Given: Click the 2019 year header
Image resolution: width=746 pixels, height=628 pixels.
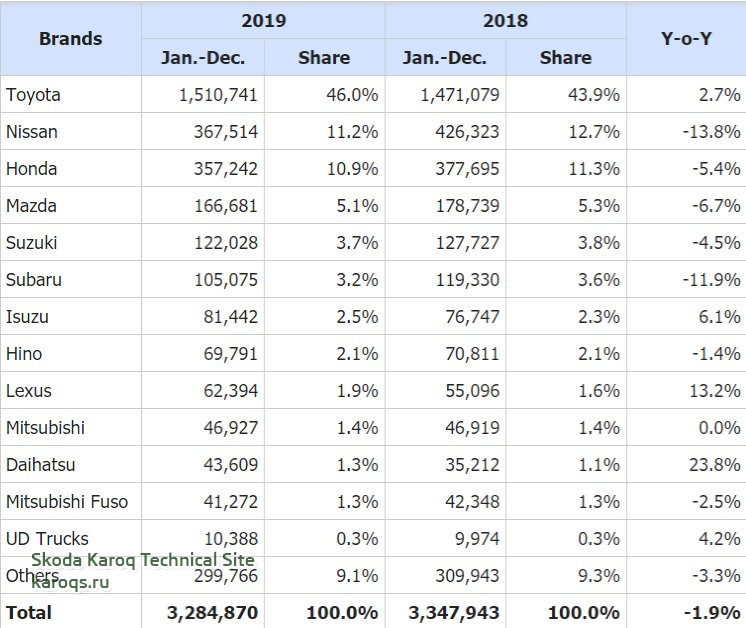Looking at the screenshot, I should pyautogui.click(x=264, y=20).
